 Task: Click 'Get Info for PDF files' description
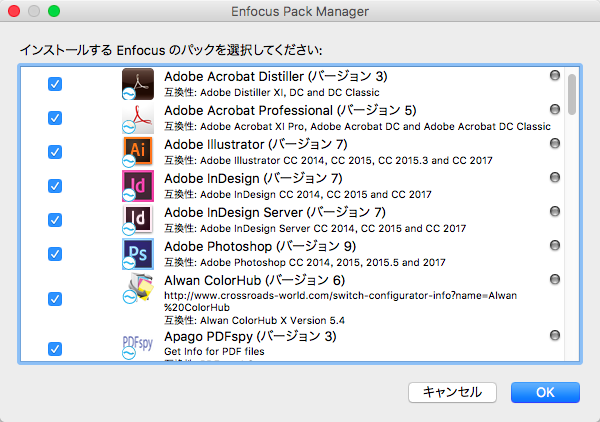coord(214,351)
